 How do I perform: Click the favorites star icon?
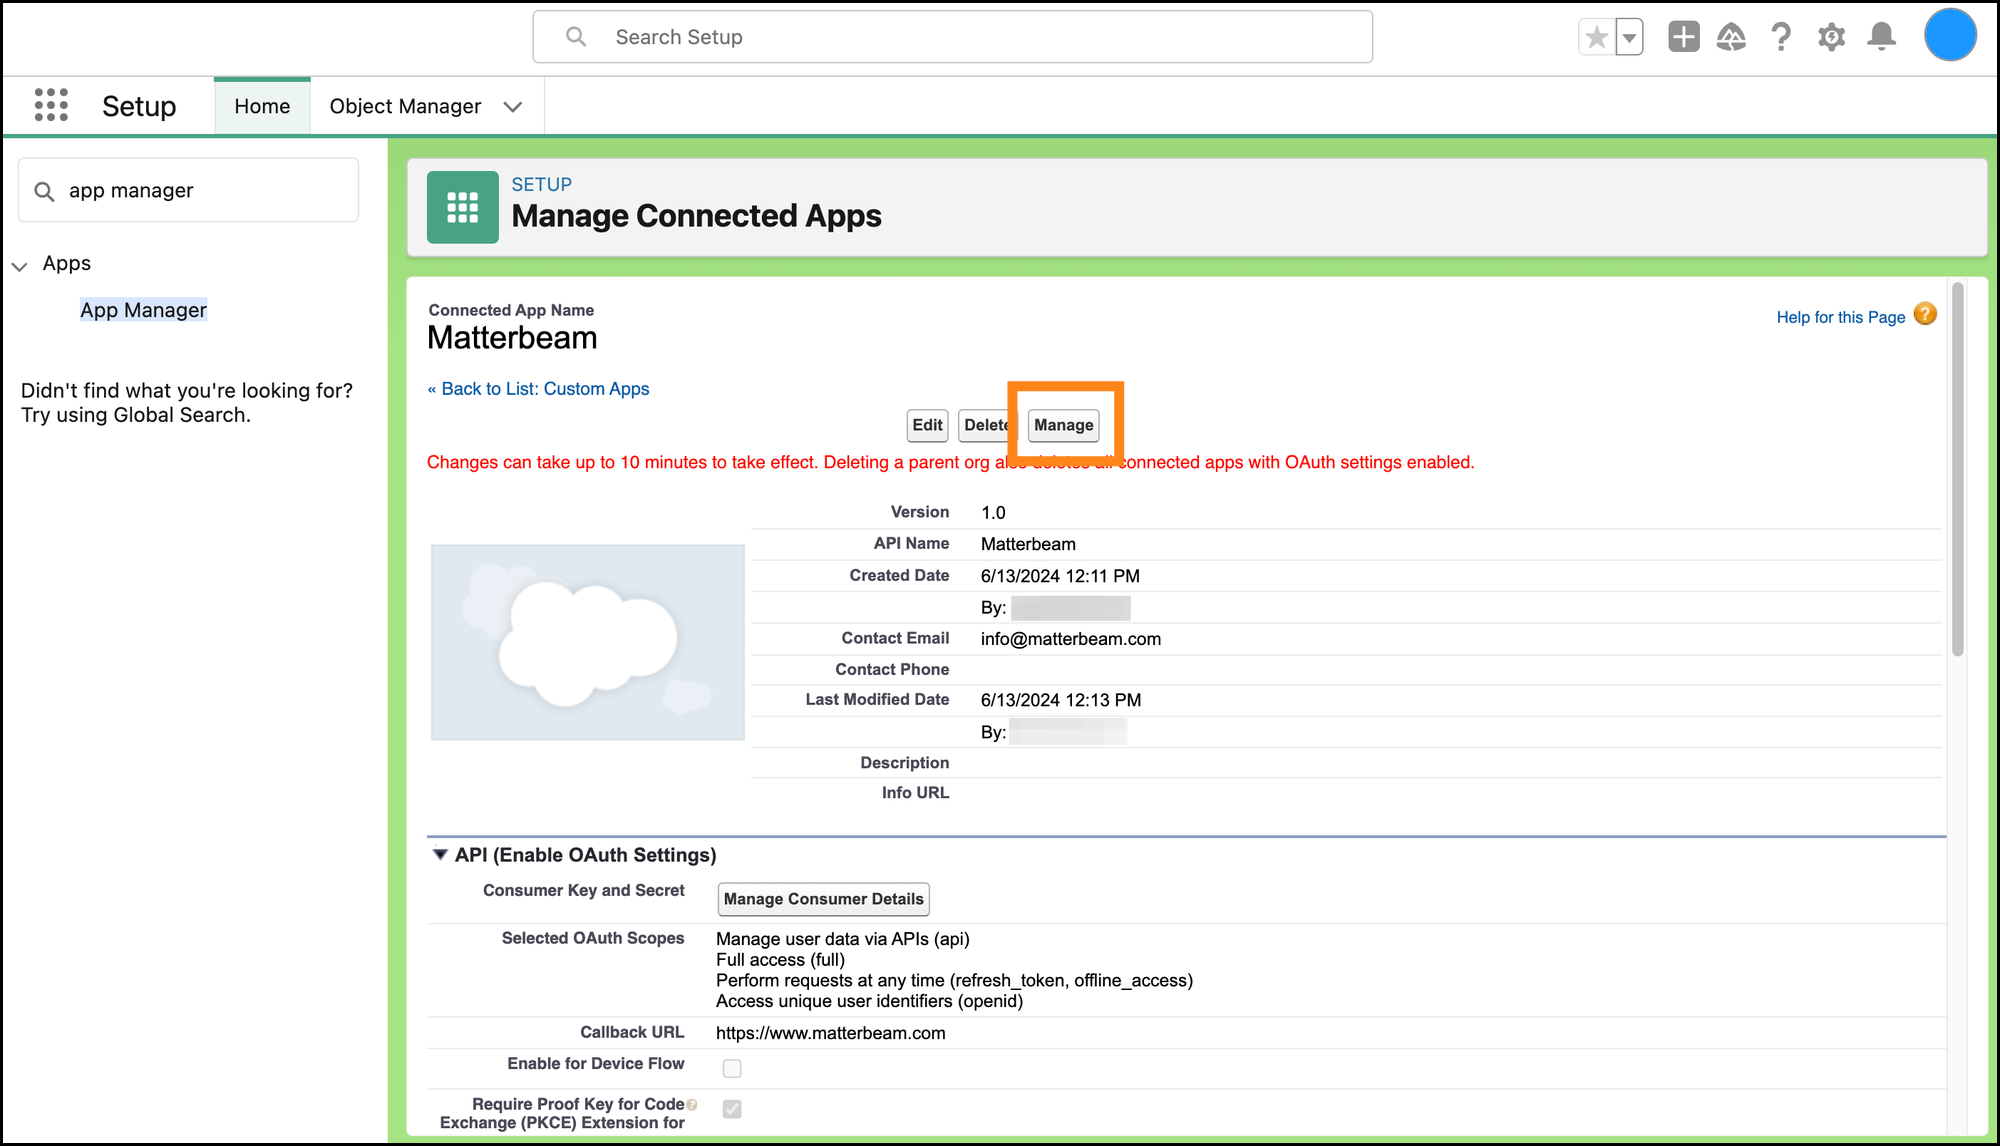pos(1597,38)
